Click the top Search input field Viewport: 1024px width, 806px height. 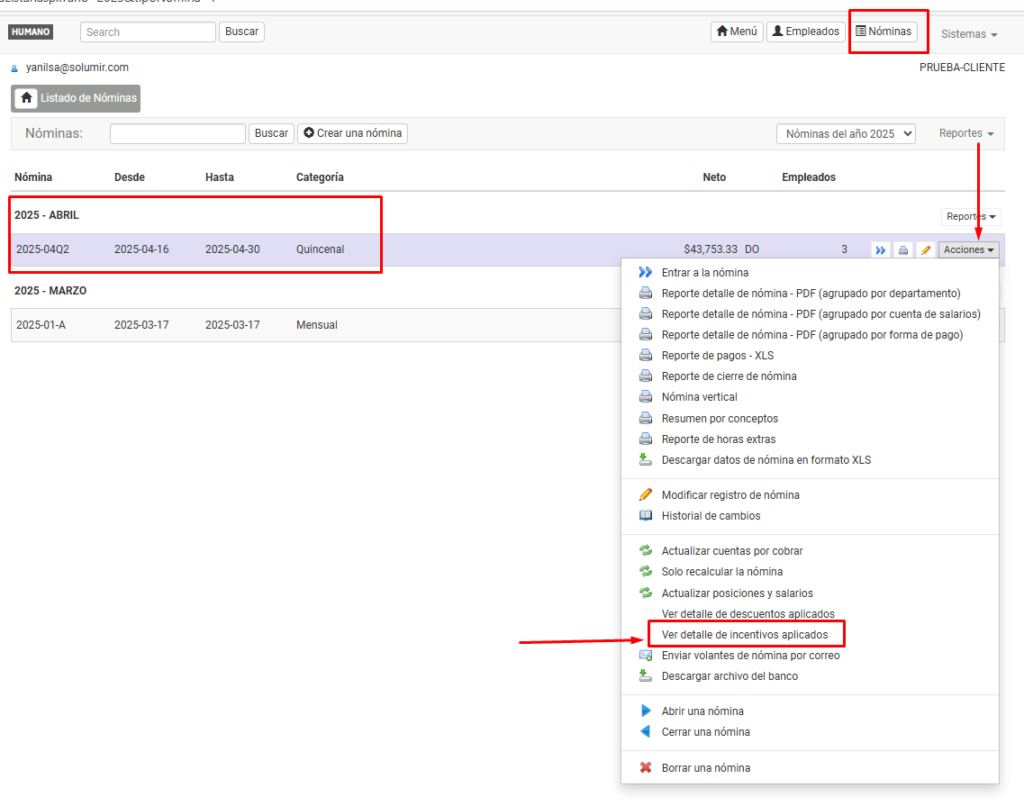coord(148,32)
